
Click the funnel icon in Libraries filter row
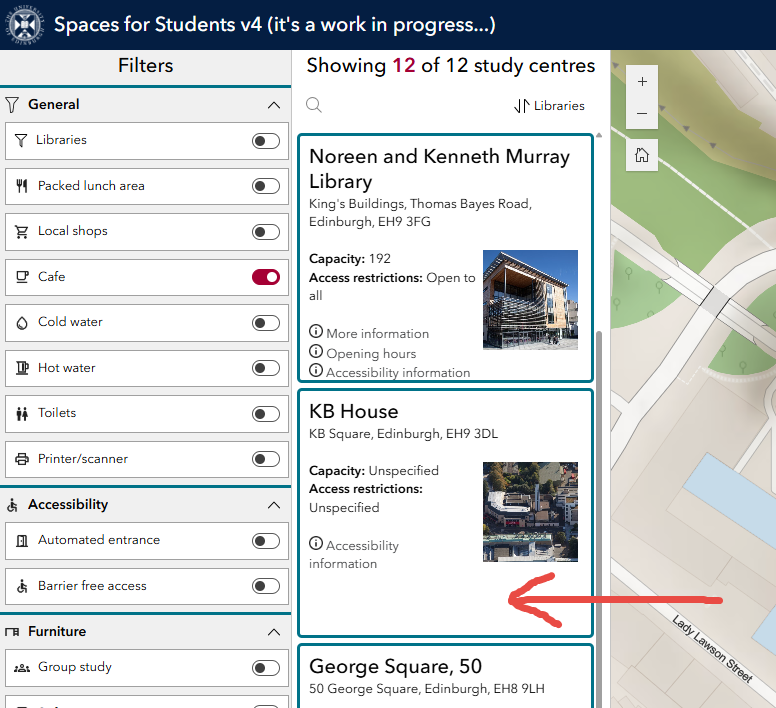pos(21,141)
